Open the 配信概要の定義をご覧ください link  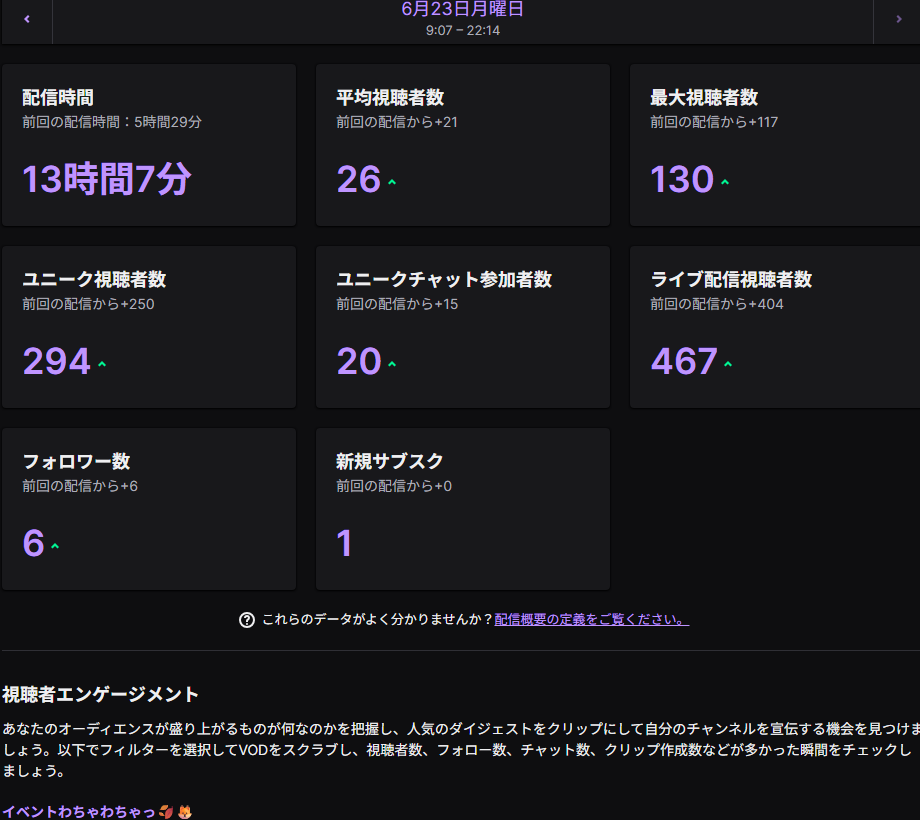(591, 619)
